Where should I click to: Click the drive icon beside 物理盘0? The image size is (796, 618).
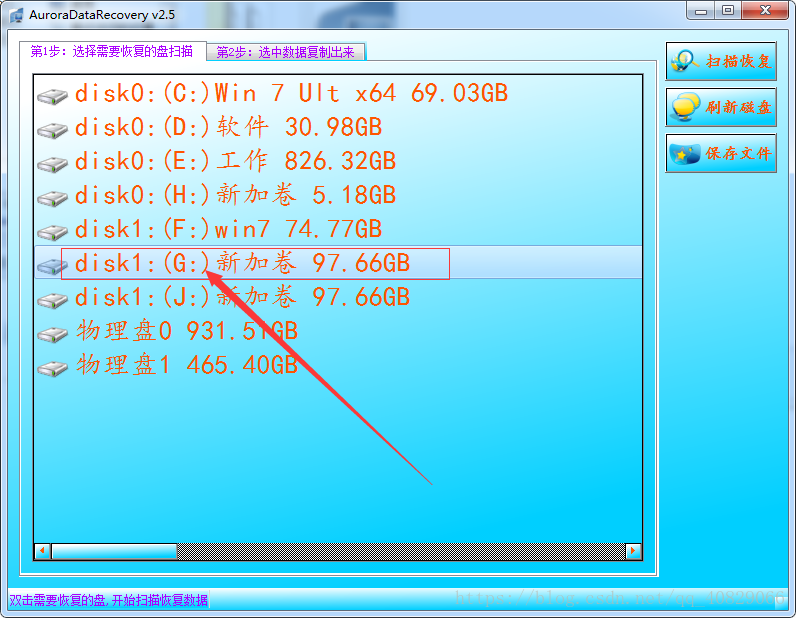(x=52, y=334)
